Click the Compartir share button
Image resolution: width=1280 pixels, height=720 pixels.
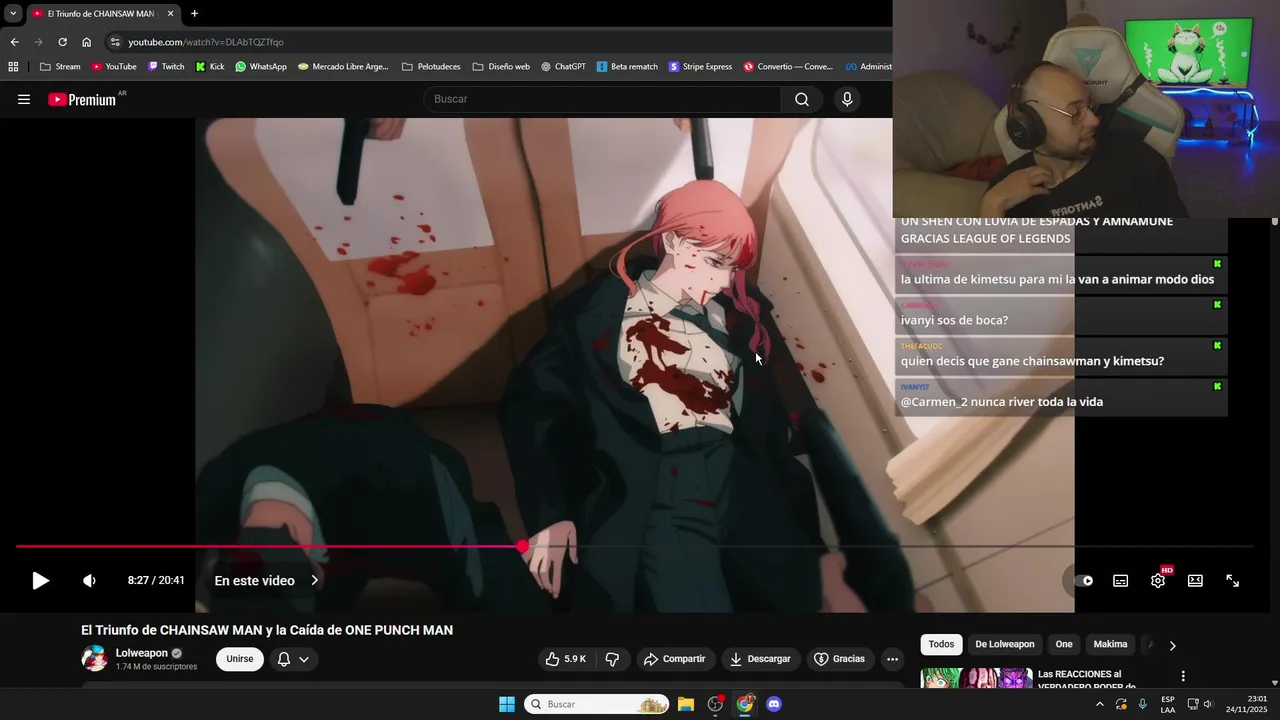(x=675, y=659)
